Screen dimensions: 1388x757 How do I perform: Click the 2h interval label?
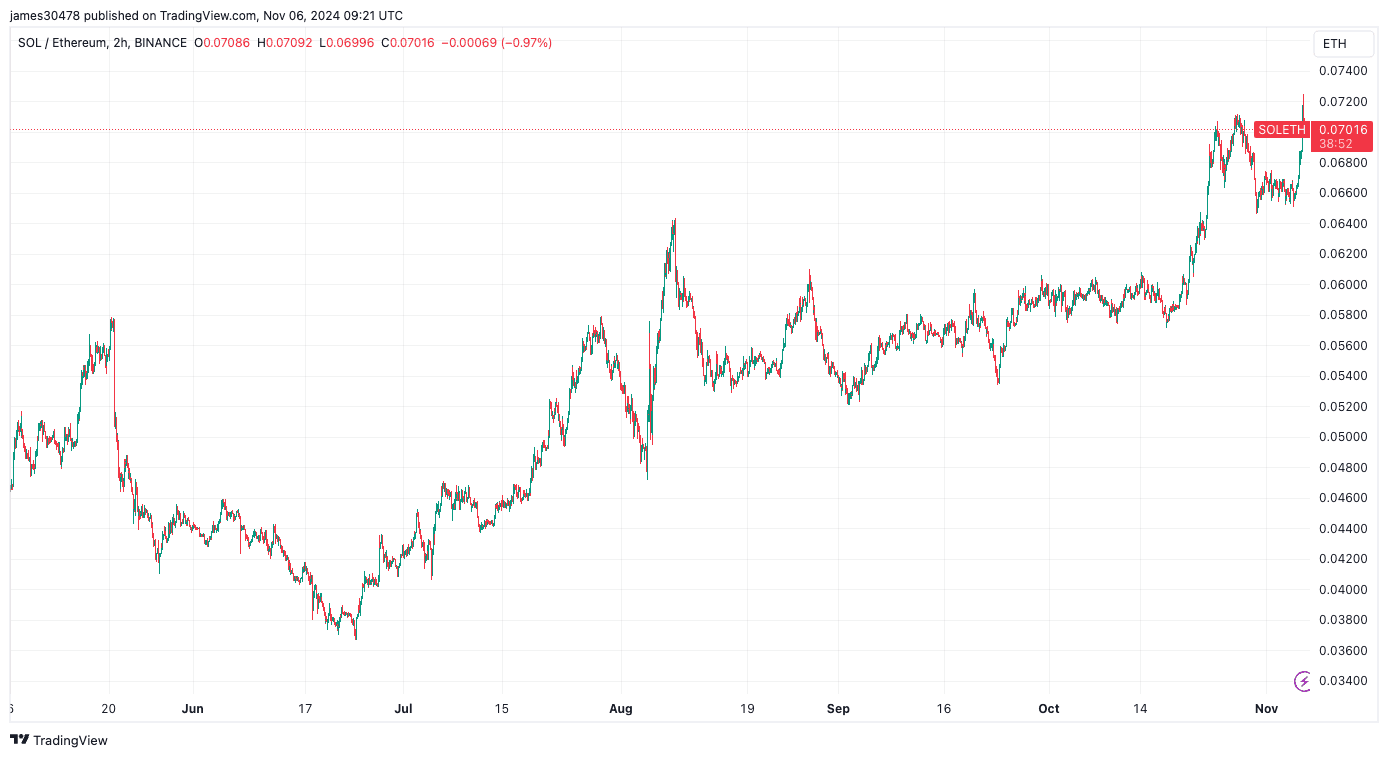point(121,43)
